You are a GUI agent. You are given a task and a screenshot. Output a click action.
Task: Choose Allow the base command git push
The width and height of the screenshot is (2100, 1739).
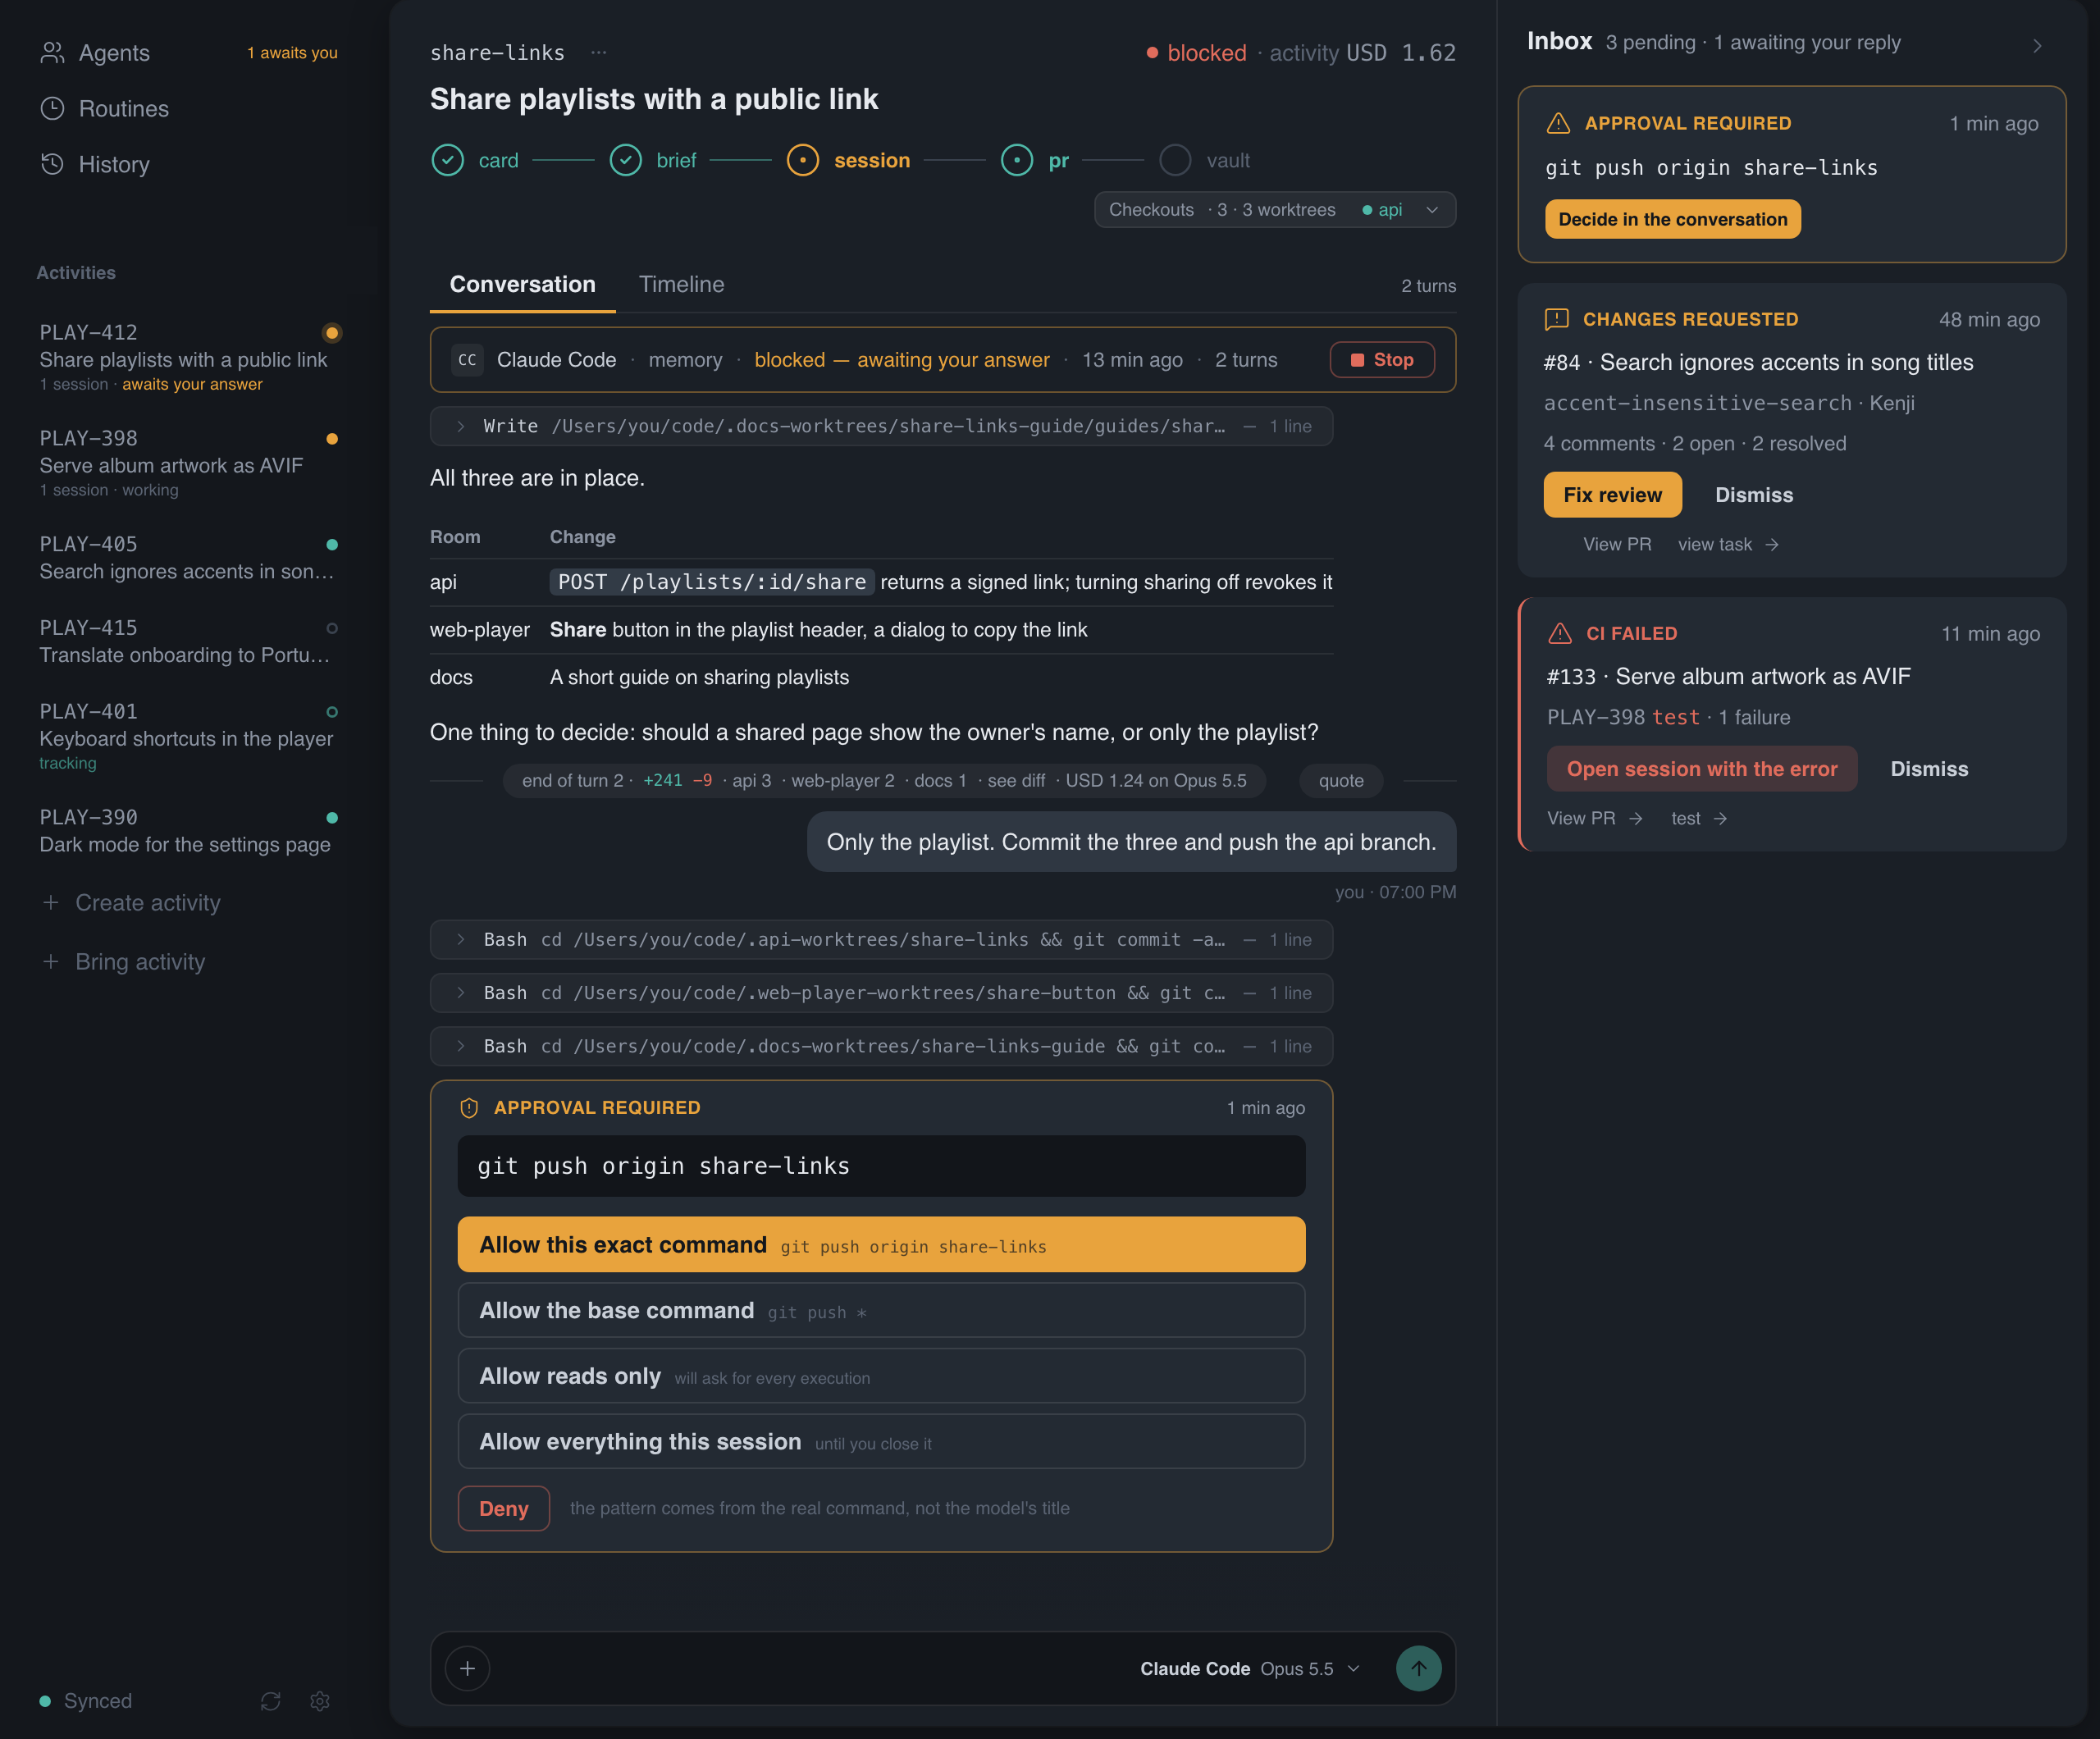click(x=881, y=1310)
